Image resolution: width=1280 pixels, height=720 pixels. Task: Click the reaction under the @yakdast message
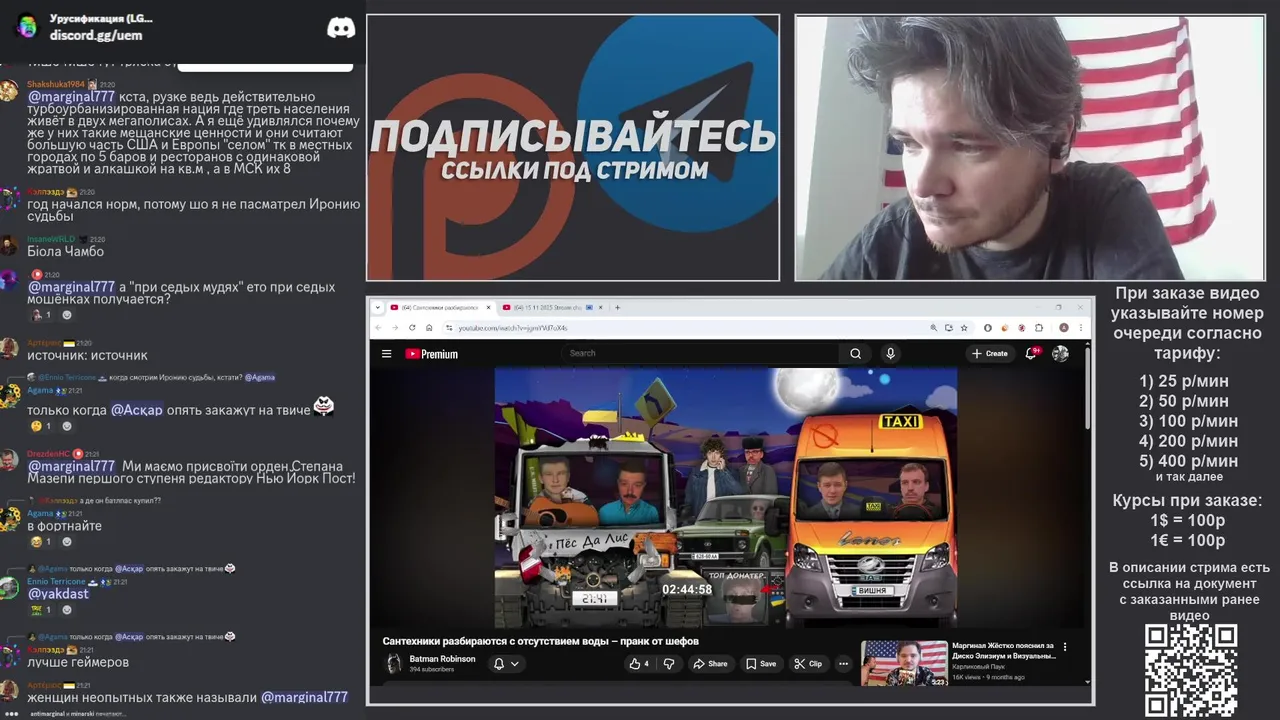coord(41,609)
